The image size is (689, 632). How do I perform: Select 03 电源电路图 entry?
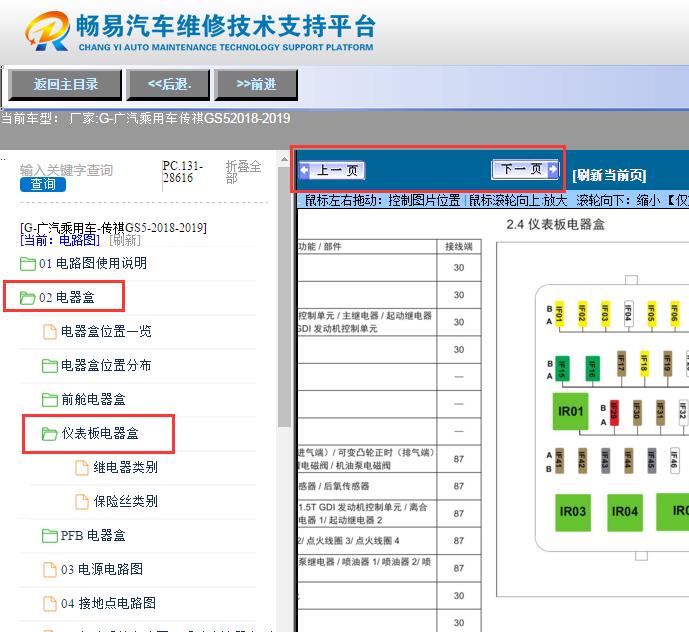(102, 569)
